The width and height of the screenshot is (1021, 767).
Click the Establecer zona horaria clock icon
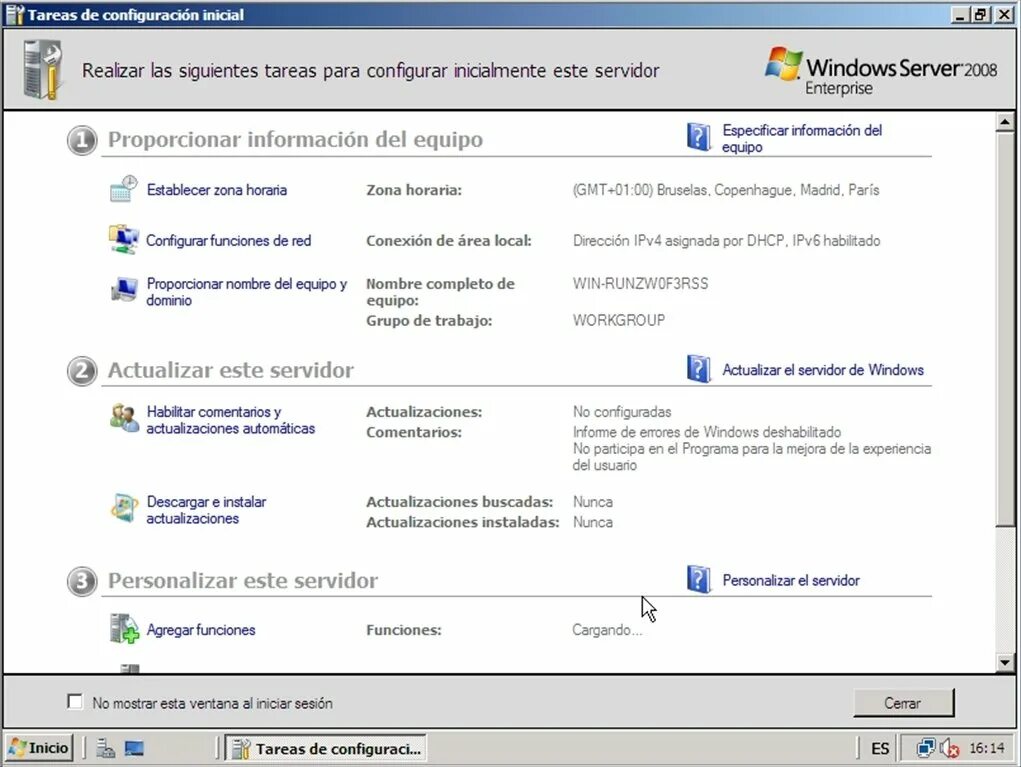(123, 189)
